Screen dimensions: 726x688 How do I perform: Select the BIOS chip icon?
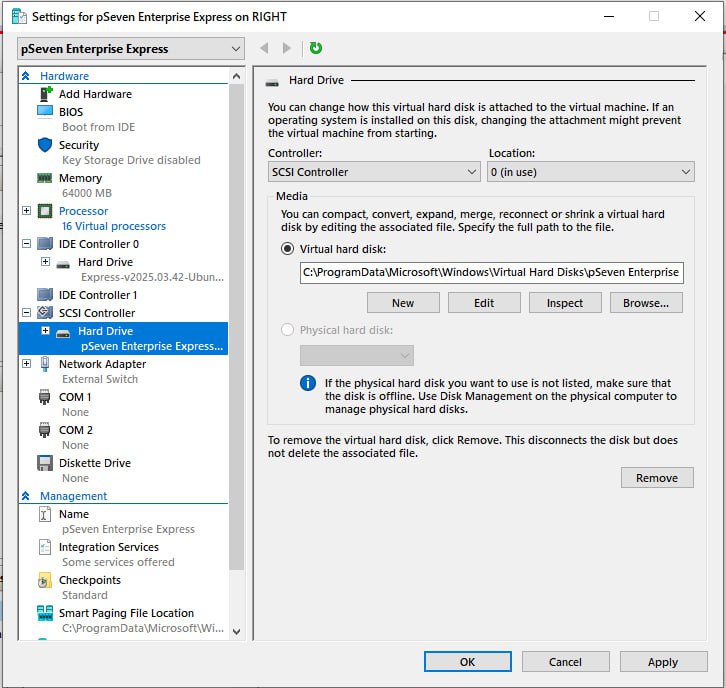pos(45,112)
